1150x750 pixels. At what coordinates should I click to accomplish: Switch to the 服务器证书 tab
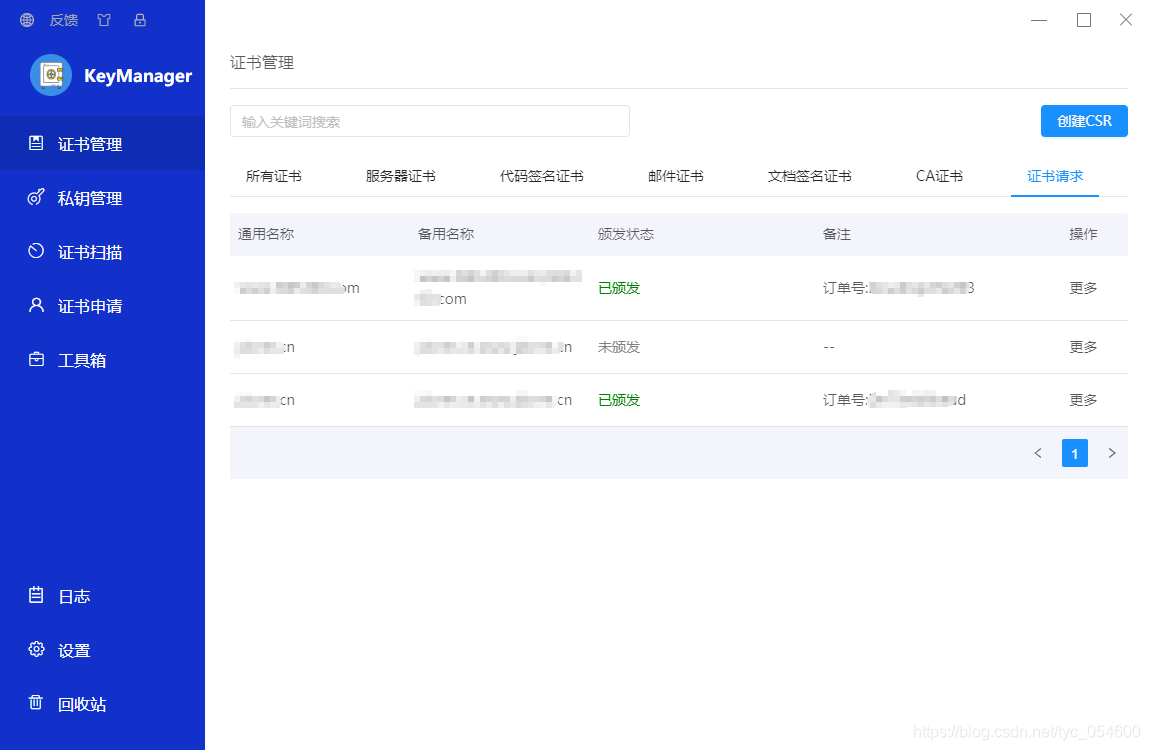coord(401,174)
